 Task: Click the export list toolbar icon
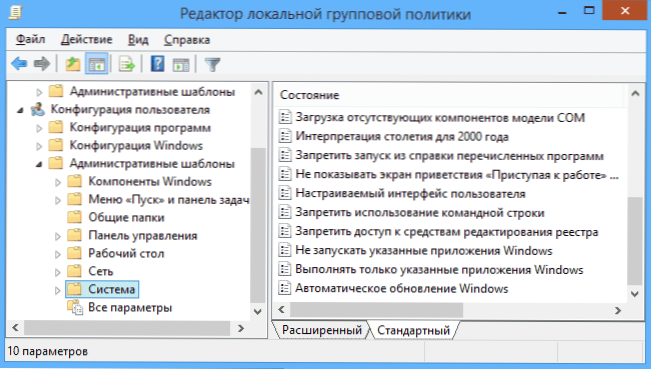[127, 64]
